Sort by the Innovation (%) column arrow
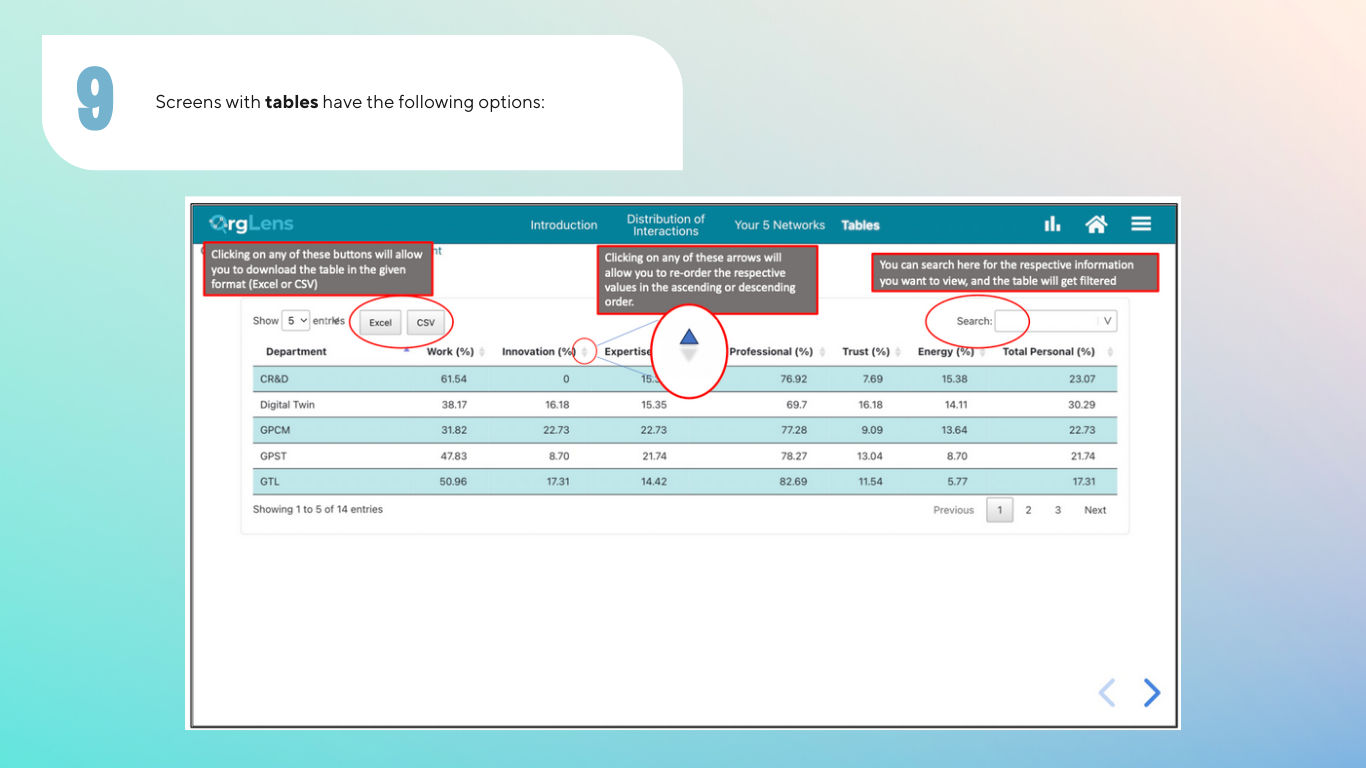Viewport: 1366px width, 768px height. (x=585, y=352)
